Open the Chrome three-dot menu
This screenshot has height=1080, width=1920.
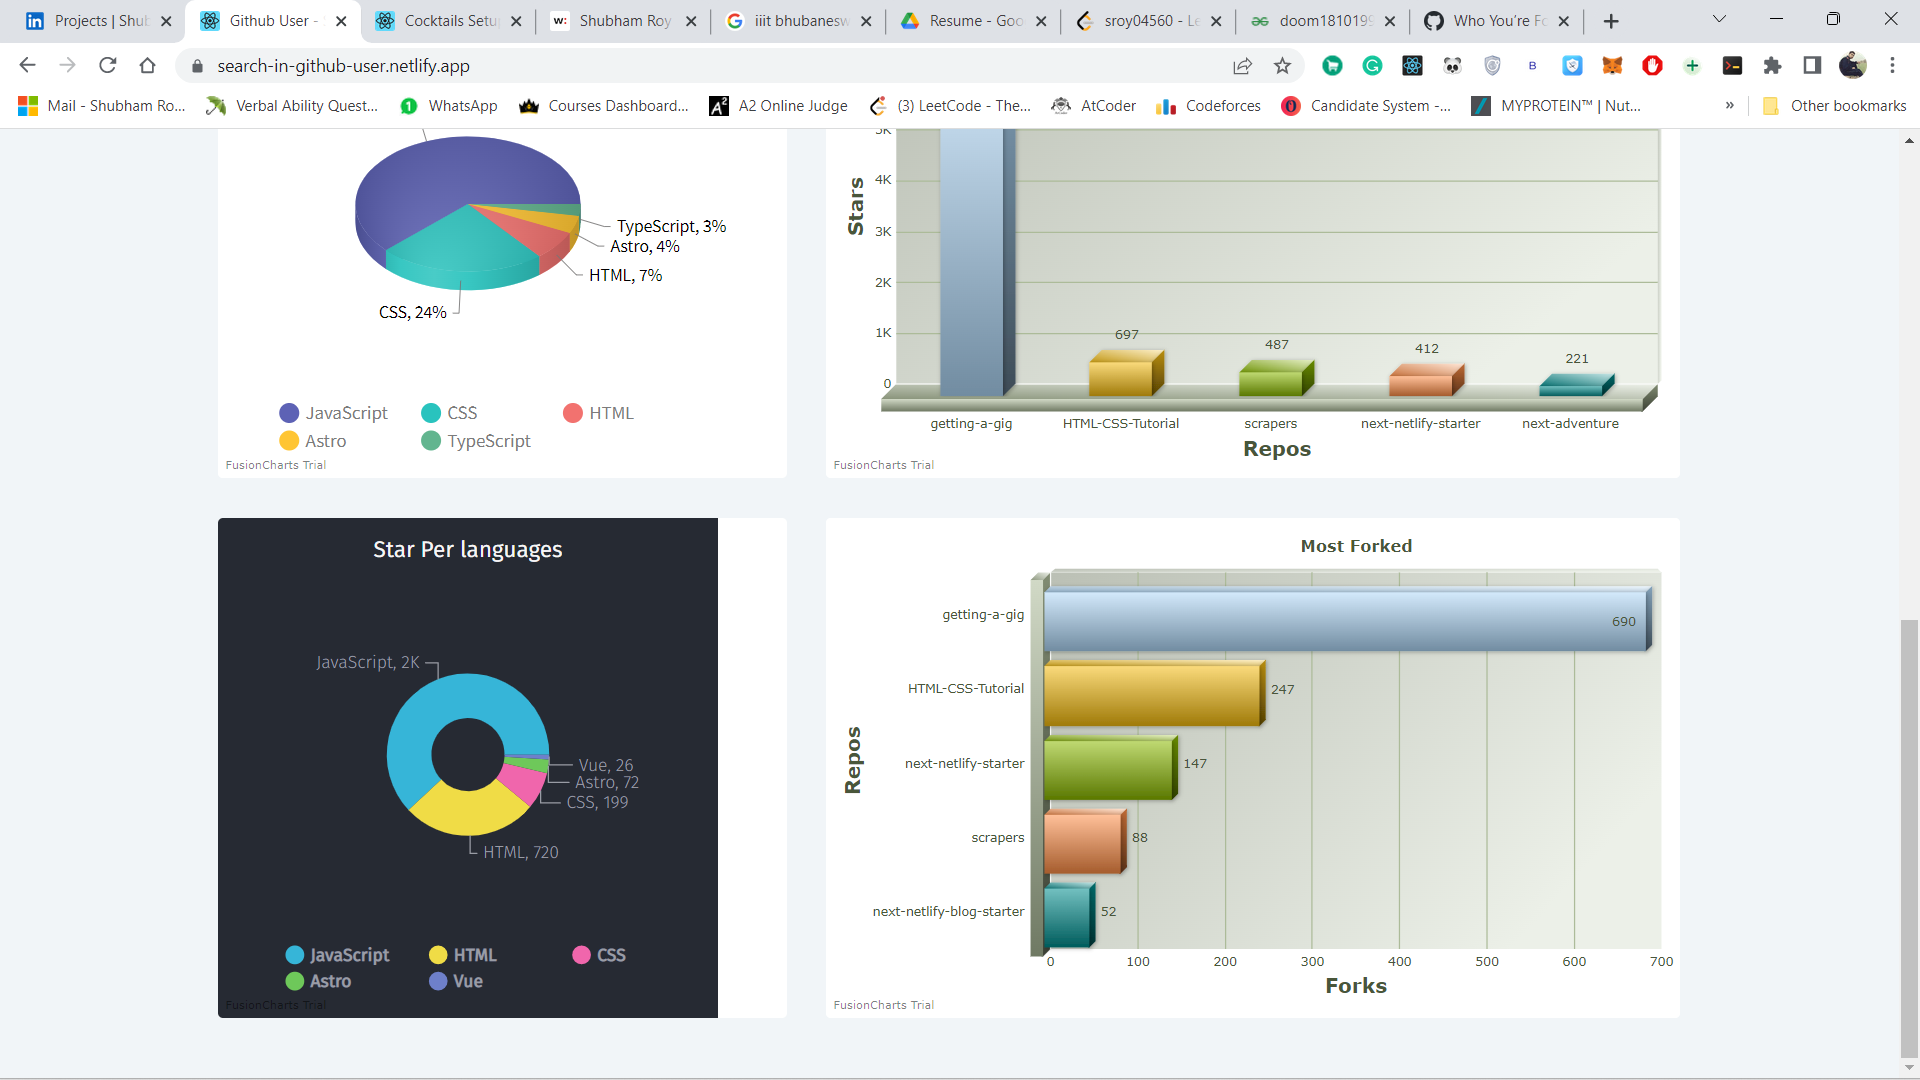(1892, 66)
